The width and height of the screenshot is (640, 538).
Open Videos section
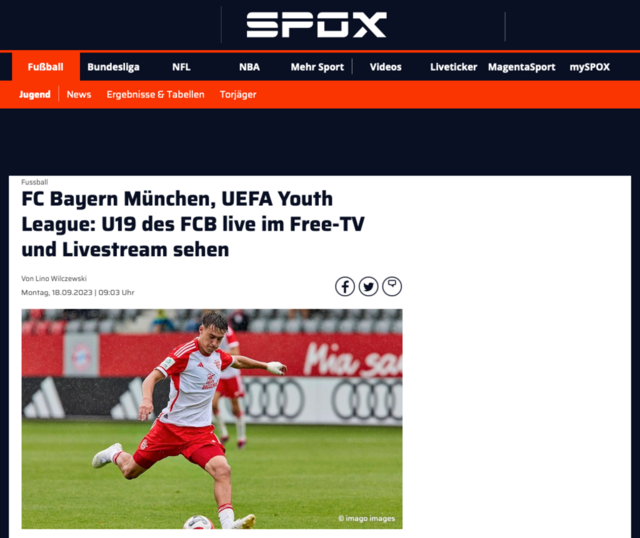point(386,67)
